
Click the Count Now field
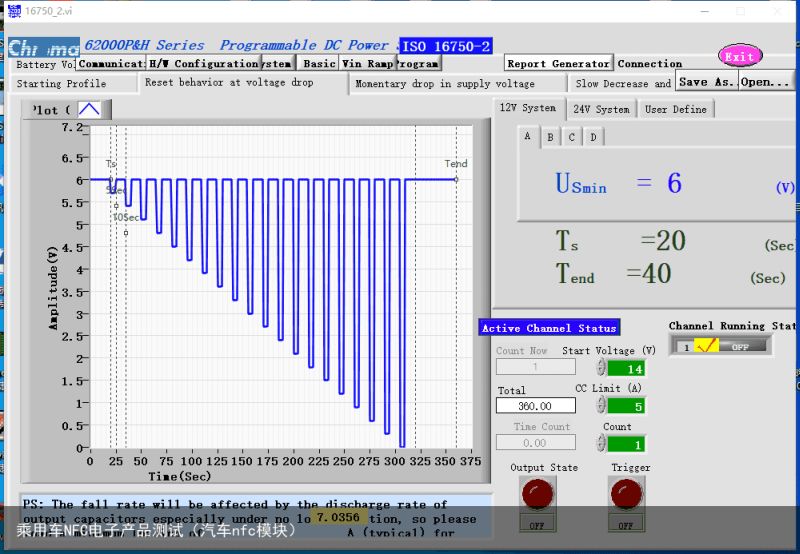[x=536, y=366]
